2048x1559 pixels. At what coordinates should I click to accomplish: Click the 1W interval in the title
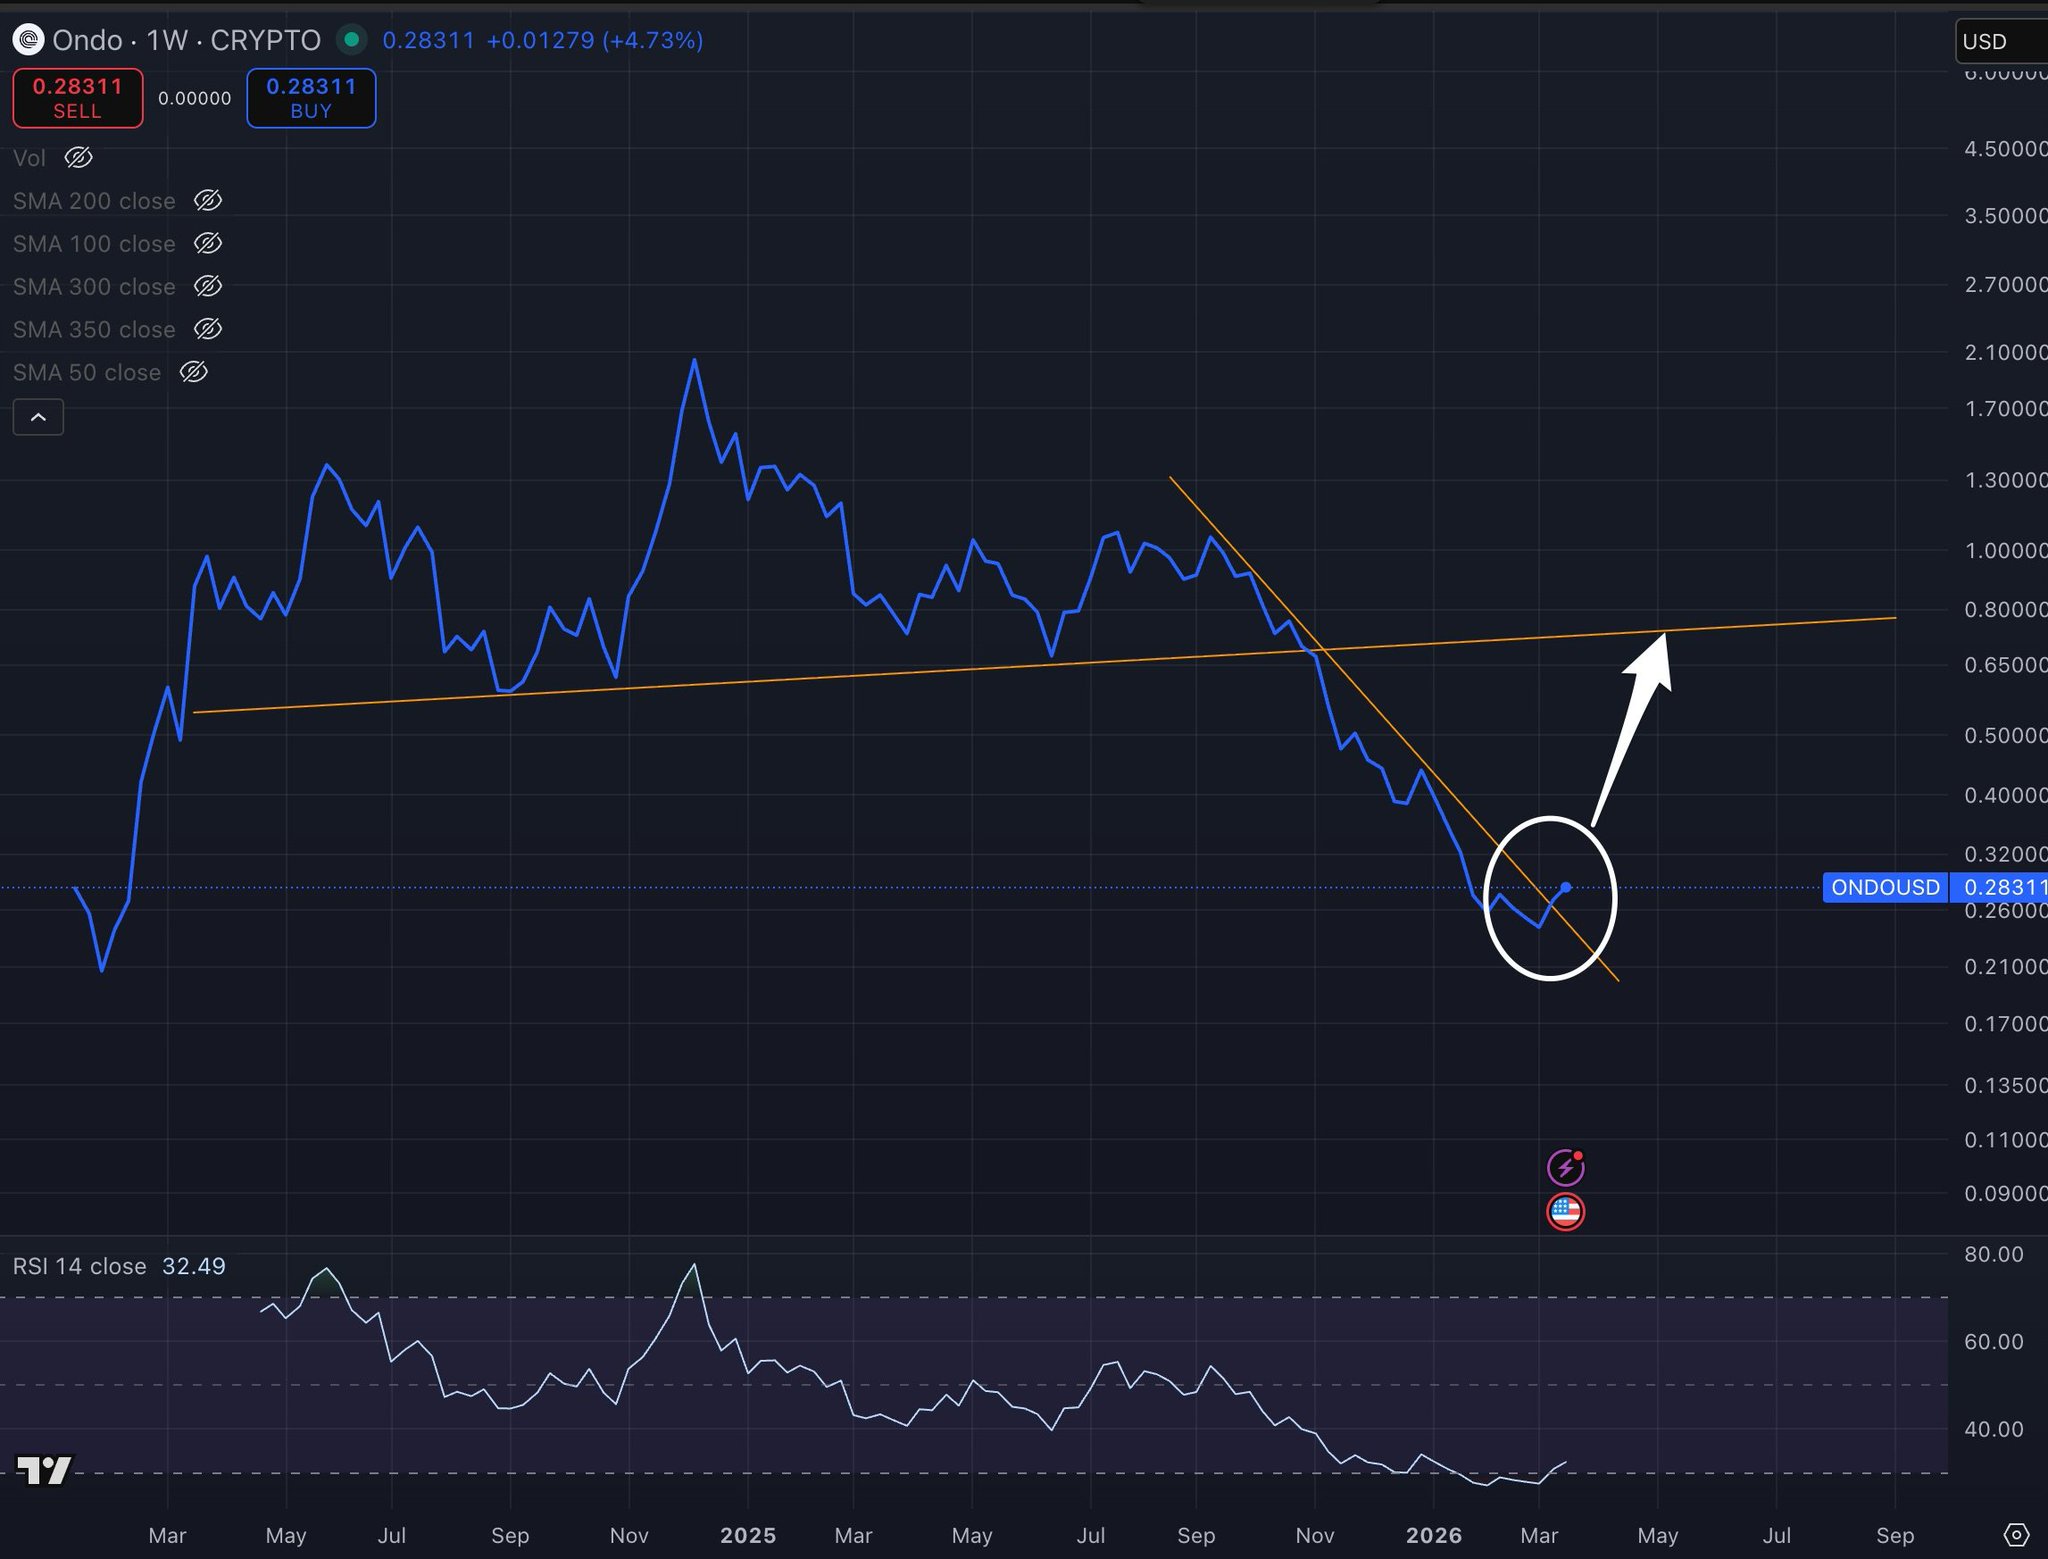coord(167,40)
